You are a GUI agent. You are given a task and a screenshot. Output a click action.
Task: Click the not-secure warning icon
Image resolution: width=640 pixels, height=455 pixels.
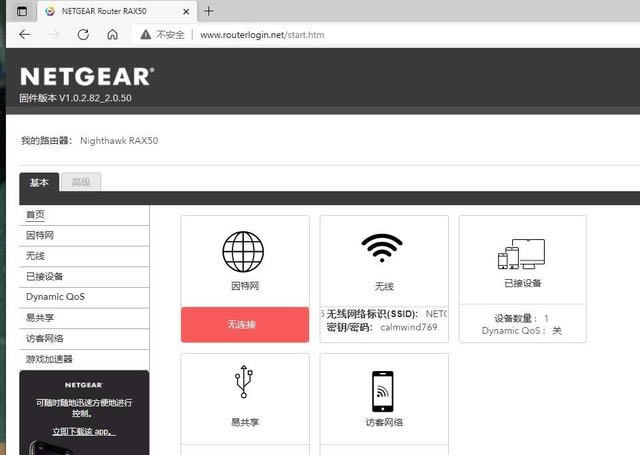(145, 34)
